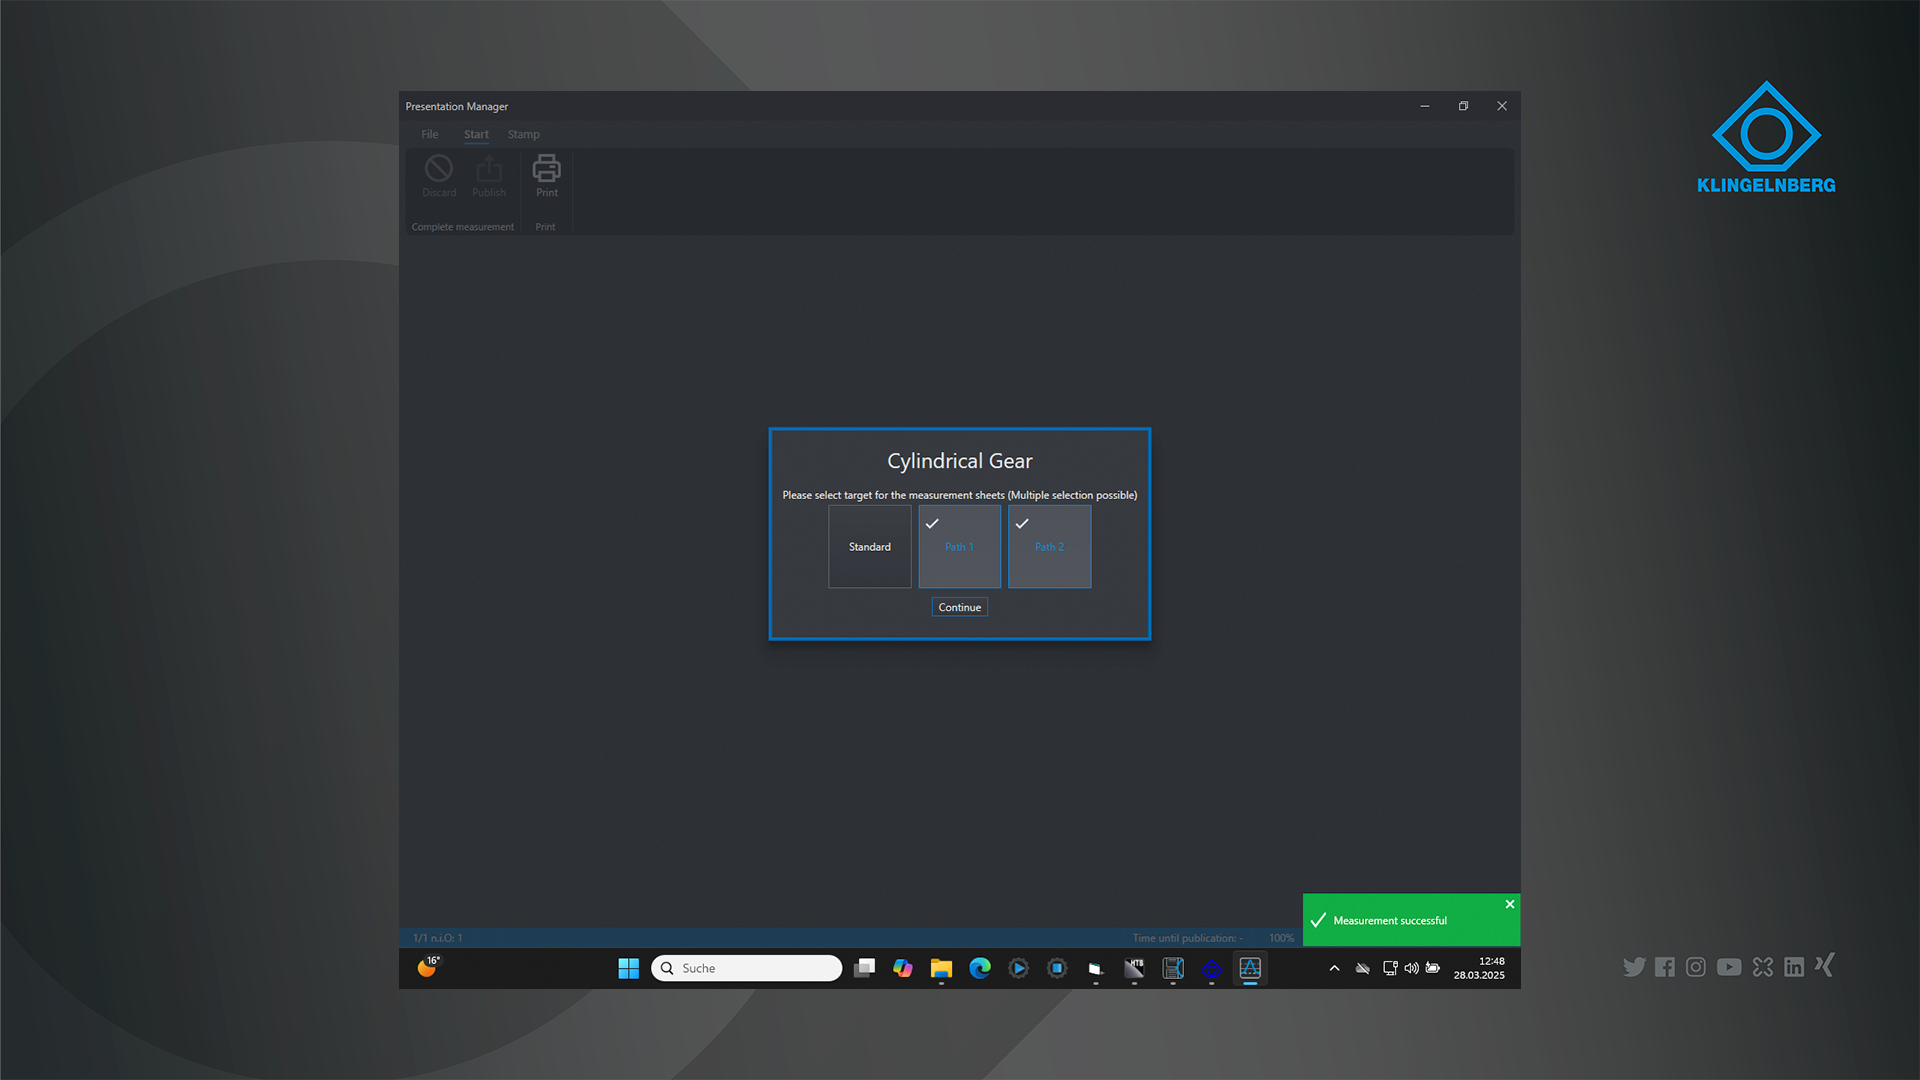Click the 'Presentation Manager' window title
The height and width of the screenshot is (1080, 1920).
point(457,106)
